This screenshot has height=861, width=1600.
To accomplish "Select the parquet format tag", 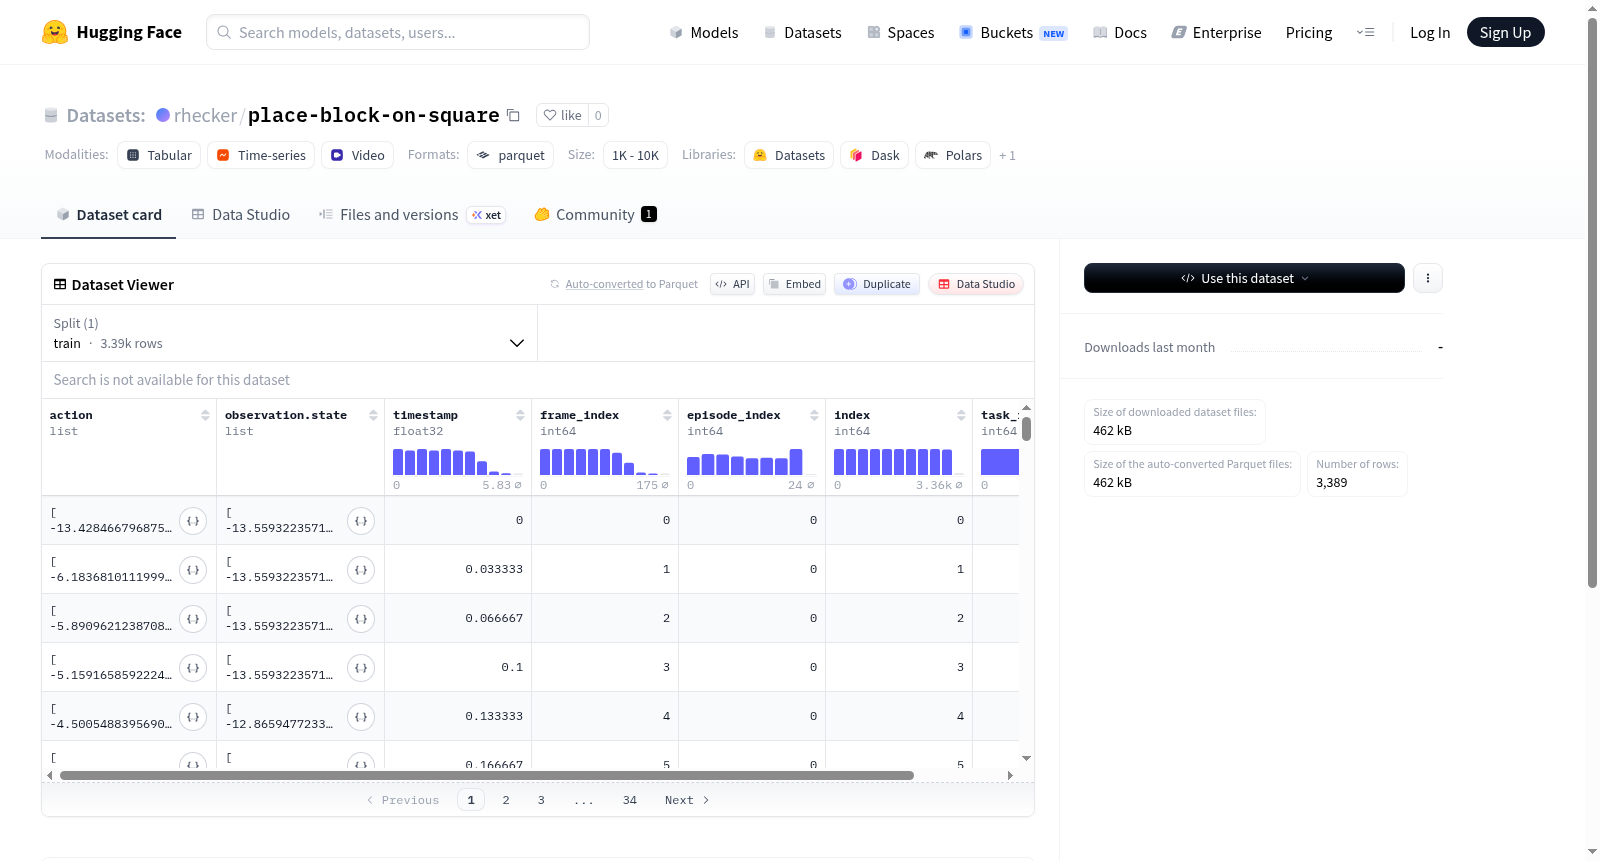I will coord(510,155).
